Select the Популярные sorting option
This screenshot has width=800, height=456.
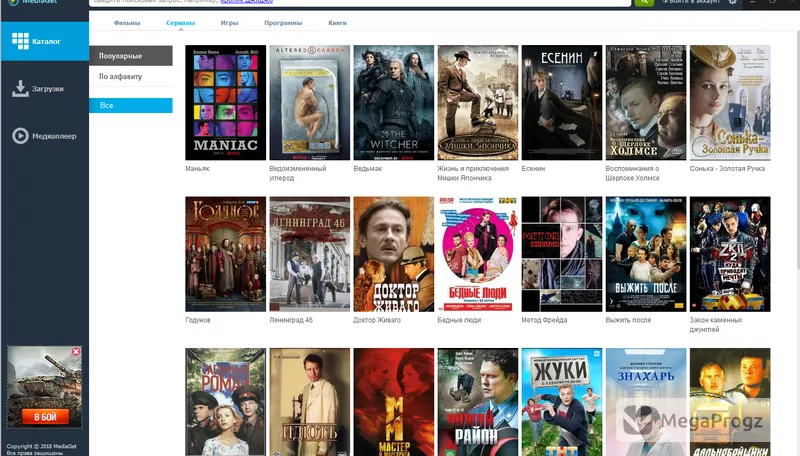pos(131,56)
